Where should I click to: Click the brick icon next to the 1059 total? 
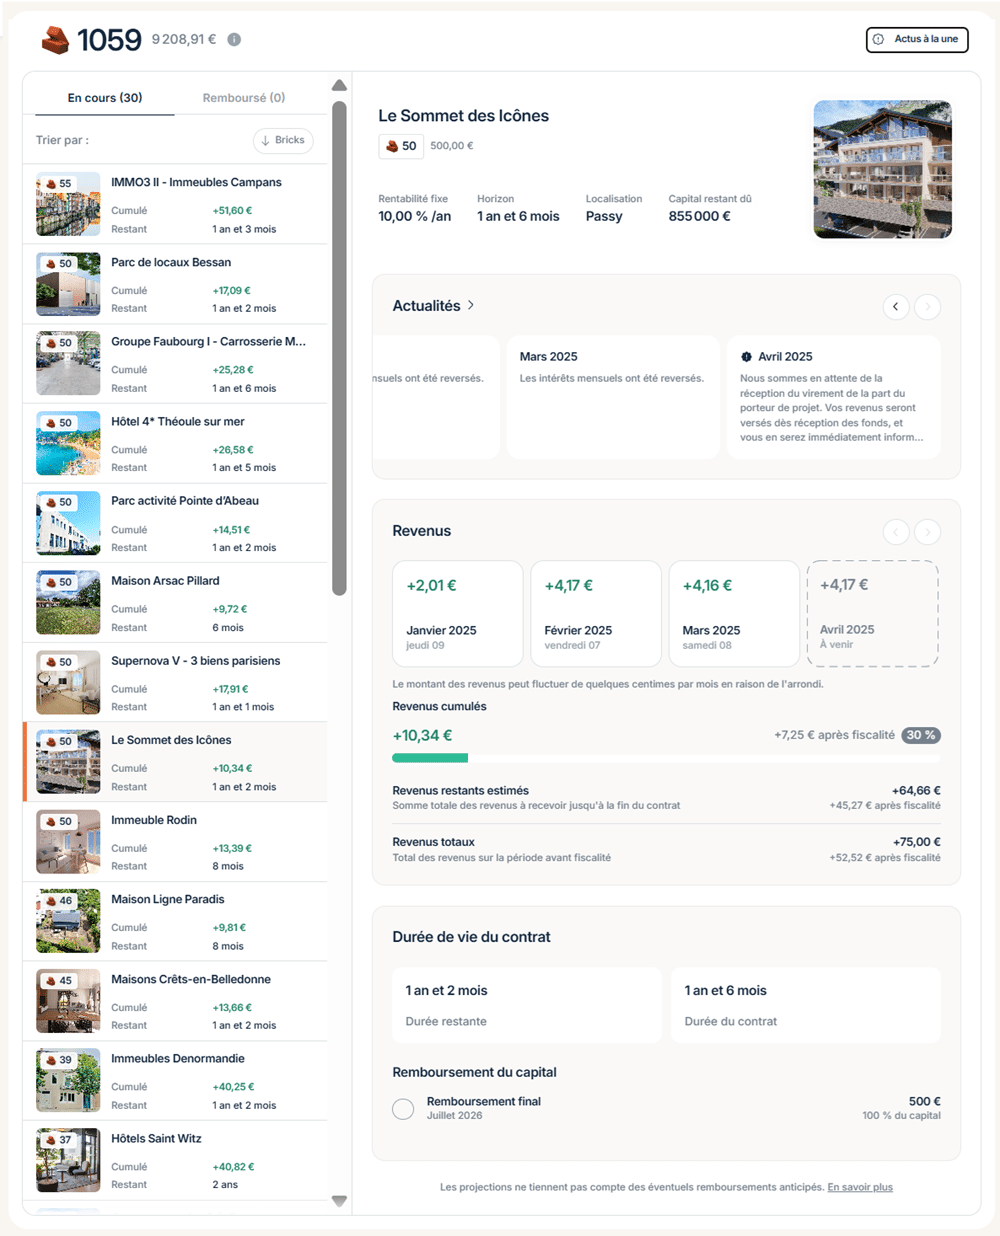55,40
